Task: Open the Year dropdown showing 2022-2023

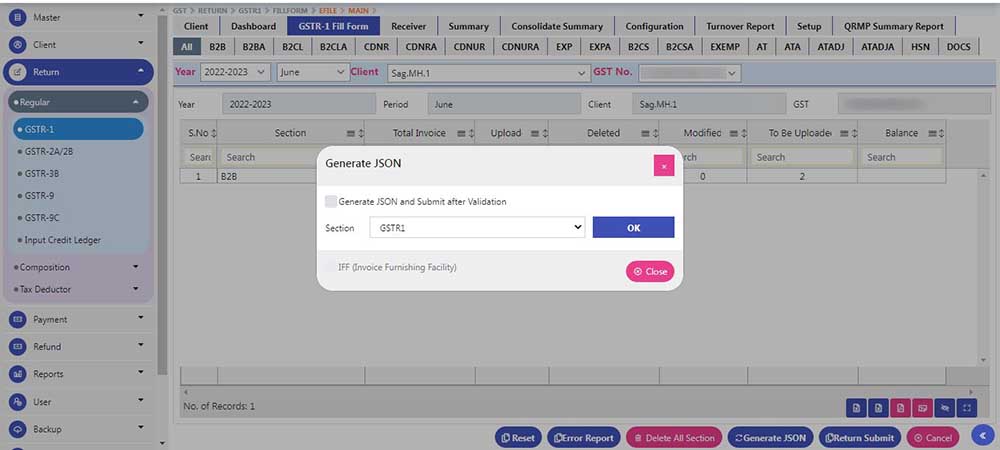Action: click(x=235, y=72)
